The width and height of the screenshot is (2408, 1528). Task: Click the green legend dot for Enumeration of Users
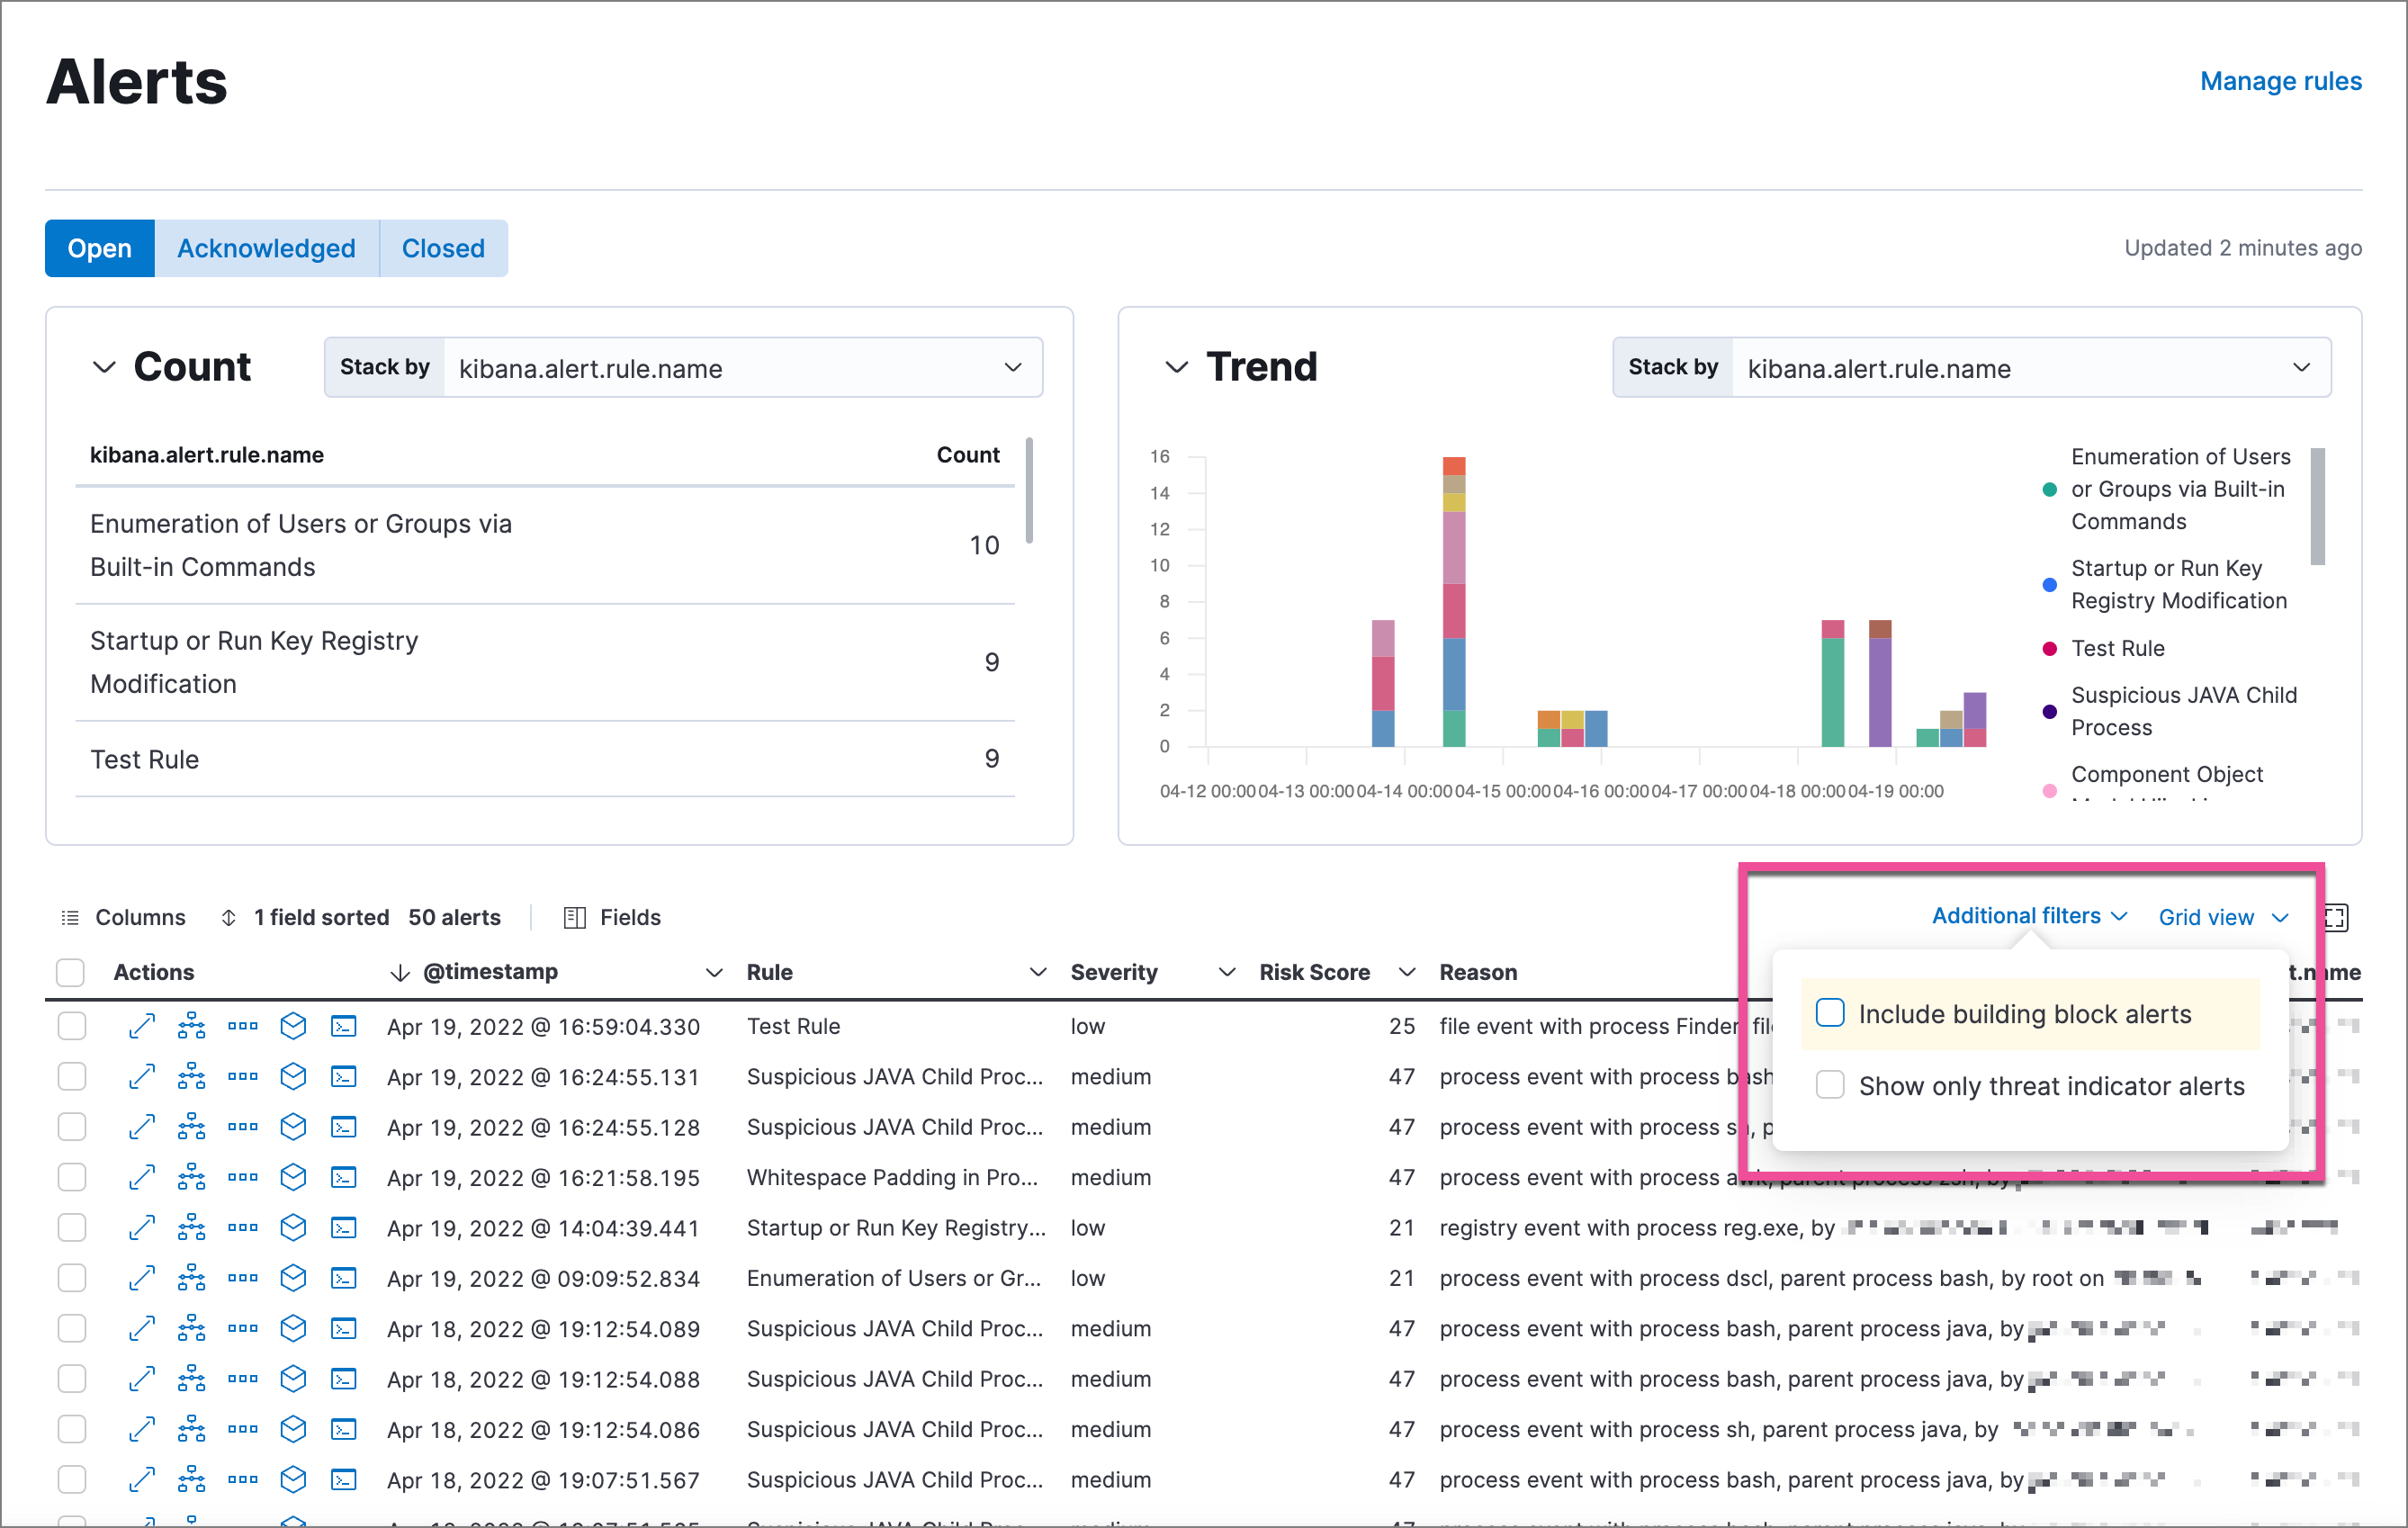(2049, 489)
